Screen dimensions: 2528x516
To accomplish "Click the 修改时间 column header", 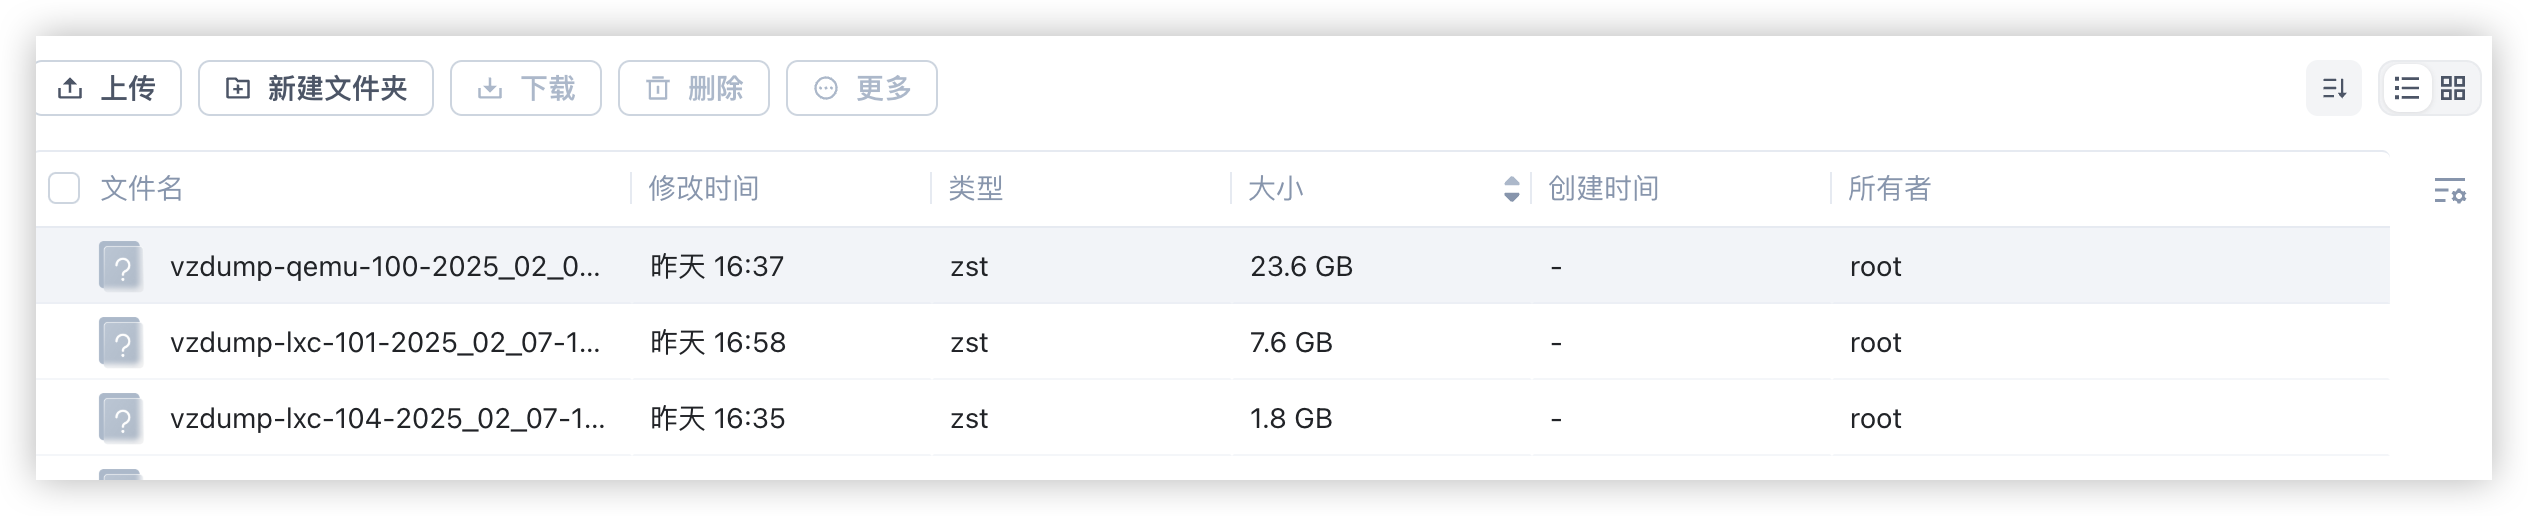I will (704, 188).
